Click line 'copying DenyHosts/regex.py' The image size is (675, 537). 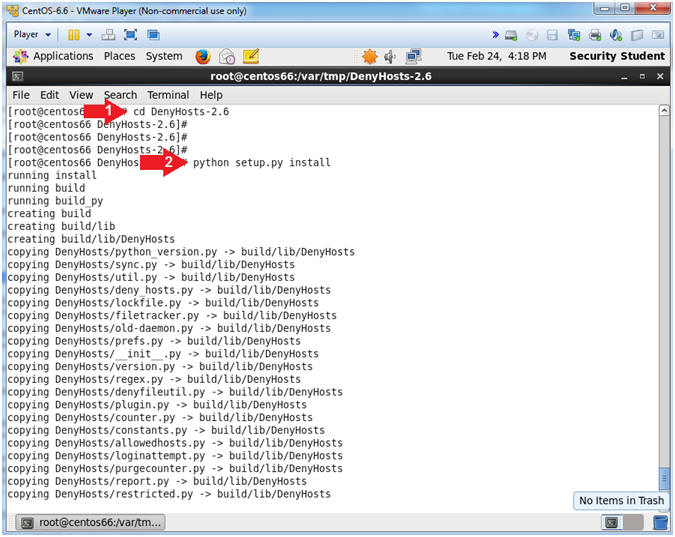154,380
